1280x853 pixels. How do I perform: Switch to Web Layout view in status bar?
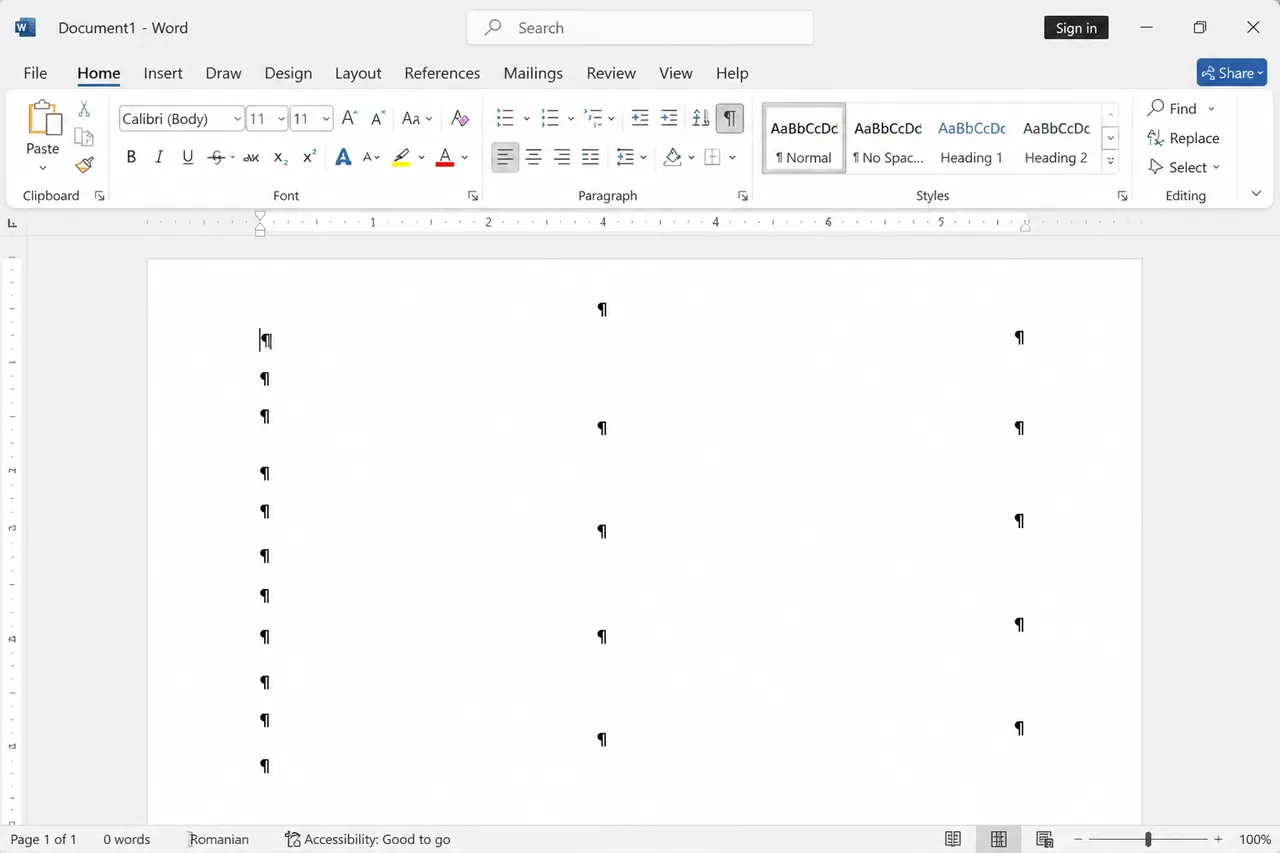point(1044,839)
